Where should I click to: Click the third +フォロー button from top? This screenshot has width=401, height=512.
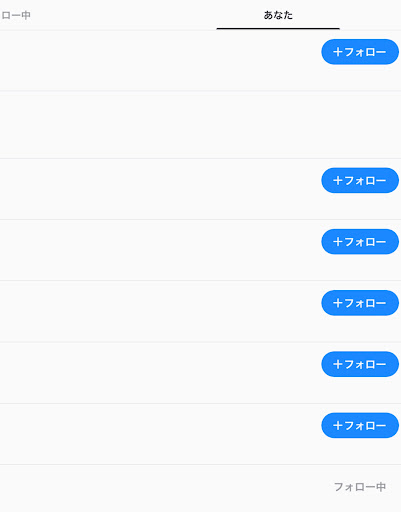360,242
